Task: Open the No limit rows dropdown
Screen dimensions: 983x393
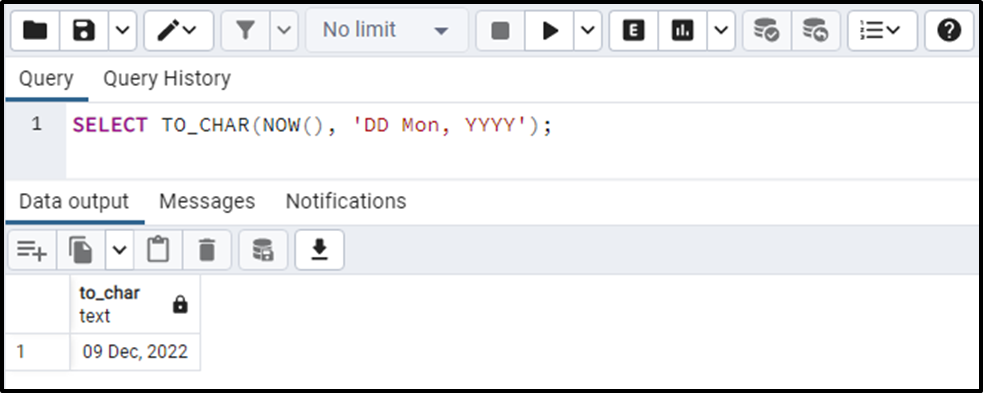Action: click(386, 30)
